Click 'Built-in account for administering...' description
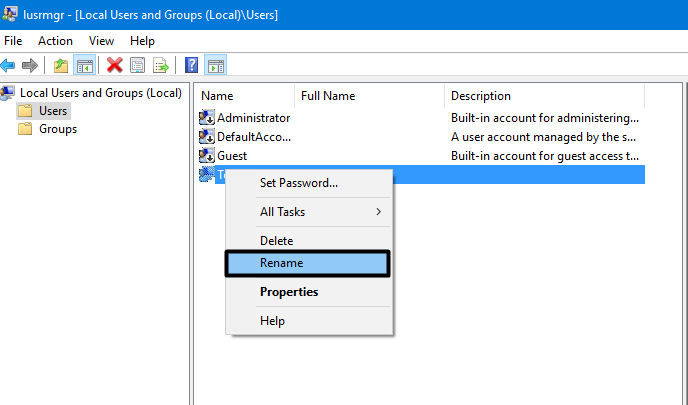Viewport: 688px width, 405px height. 545,118
